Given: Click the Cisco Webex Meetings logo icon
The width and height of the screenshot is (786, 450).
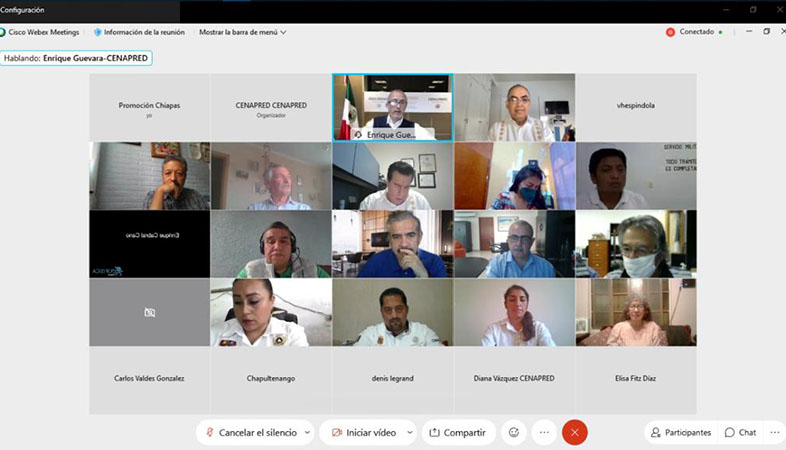Looking at the screenshot, I should [3, 32].
